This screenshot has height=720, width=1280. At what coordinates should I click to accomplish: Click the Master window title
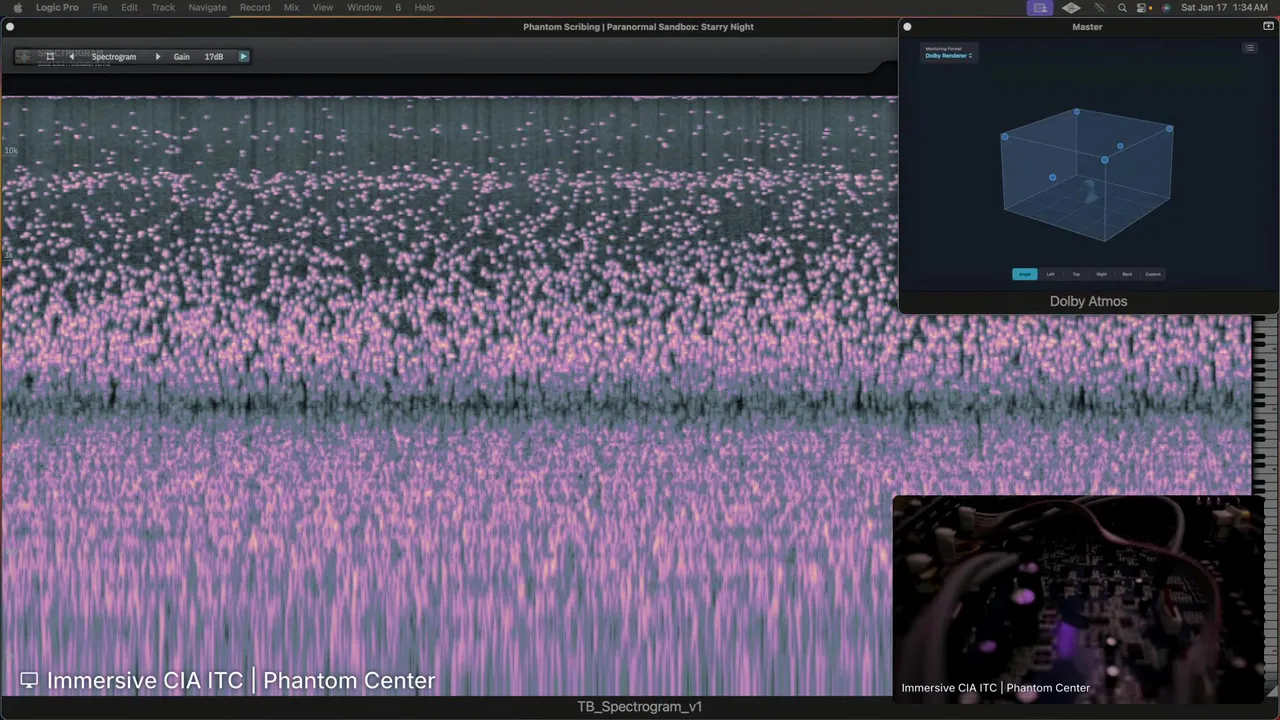(x=1087, y=27)
